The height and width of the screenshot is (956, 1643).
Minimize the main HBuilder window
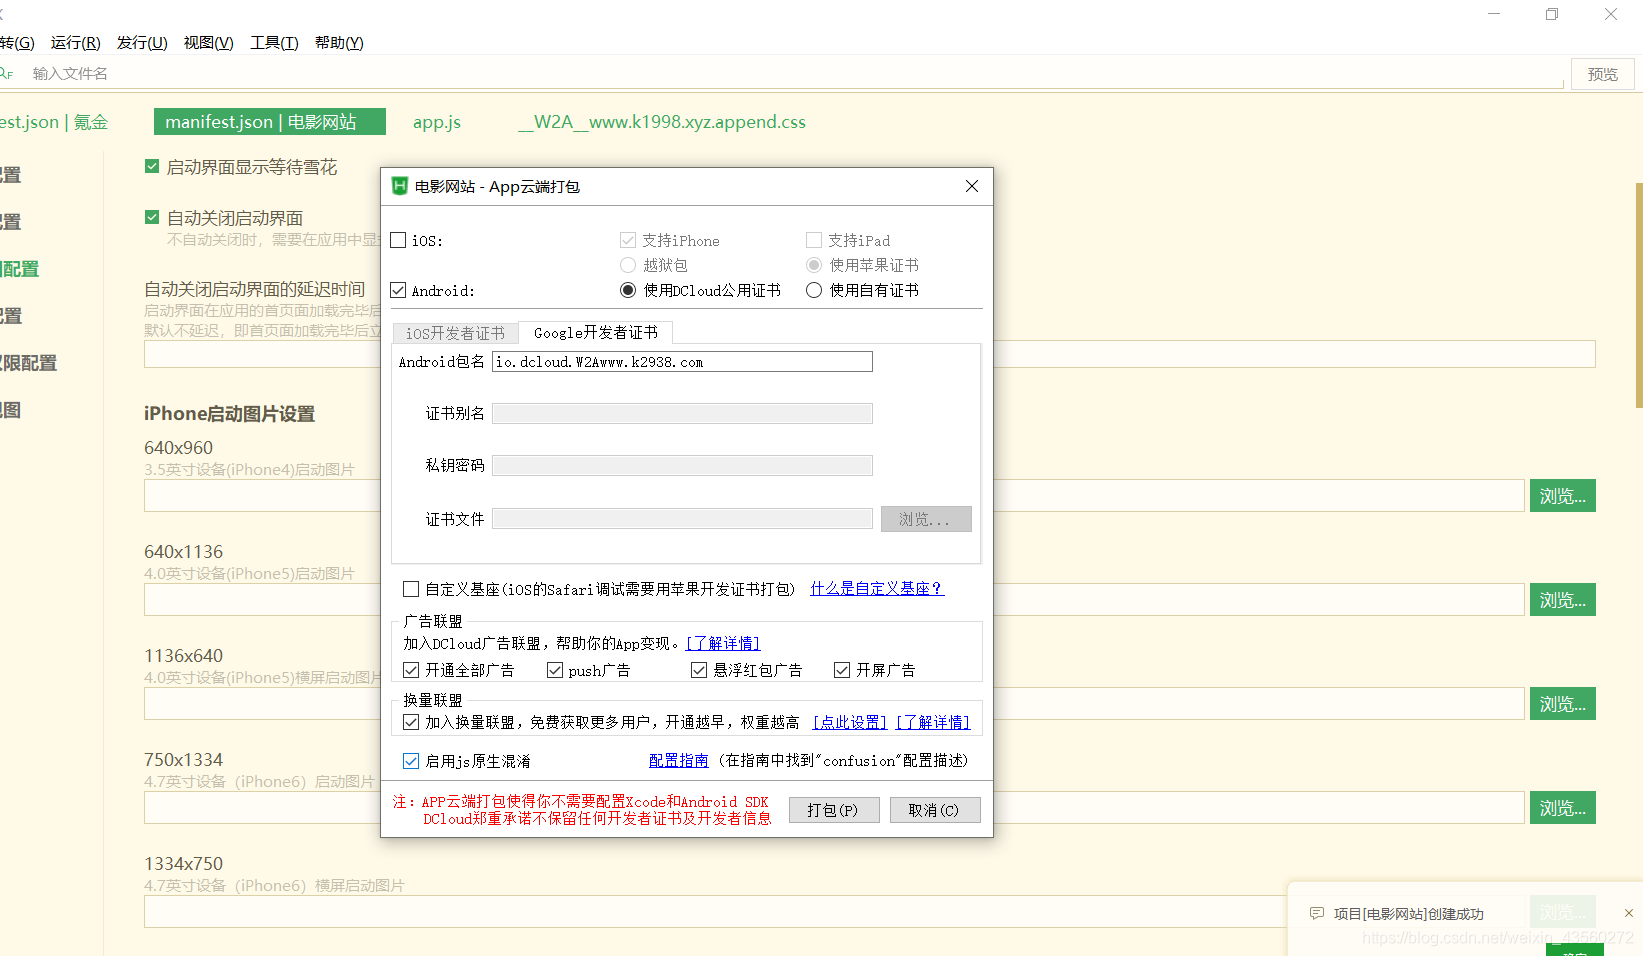point(1494,14)
